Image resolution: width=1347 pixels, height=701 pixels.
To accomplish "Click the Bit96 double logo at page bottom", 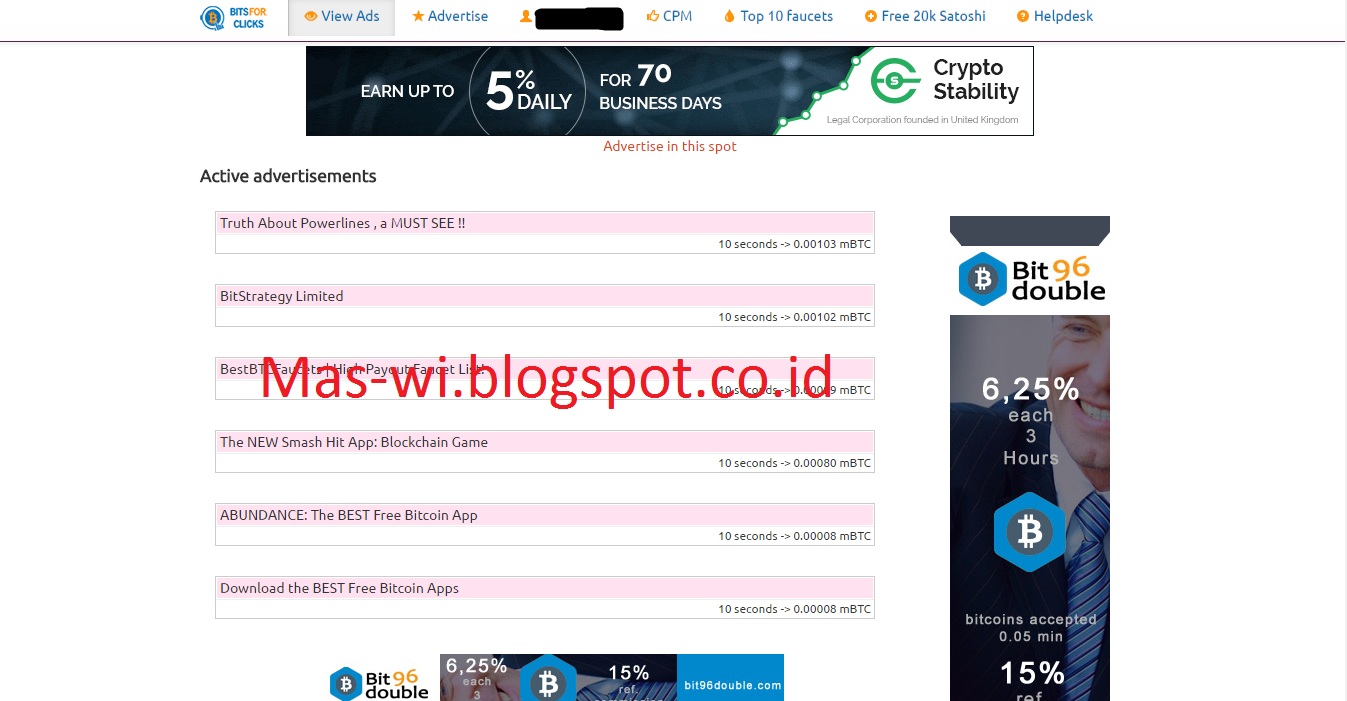I will coord(379,683).
